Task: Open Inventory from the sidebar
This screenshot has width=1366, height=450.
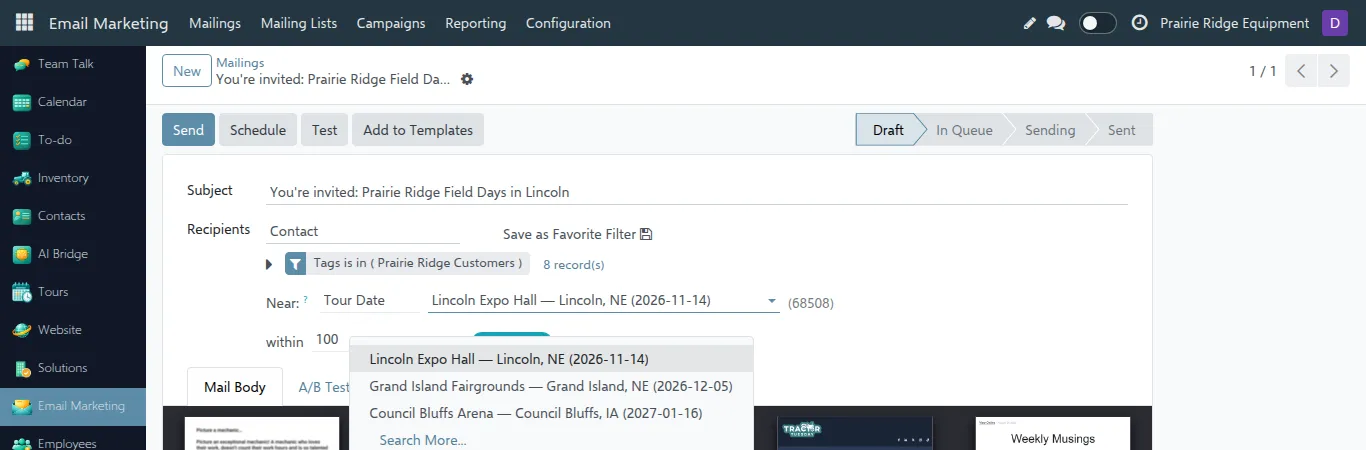Action: tap(73, 178)
